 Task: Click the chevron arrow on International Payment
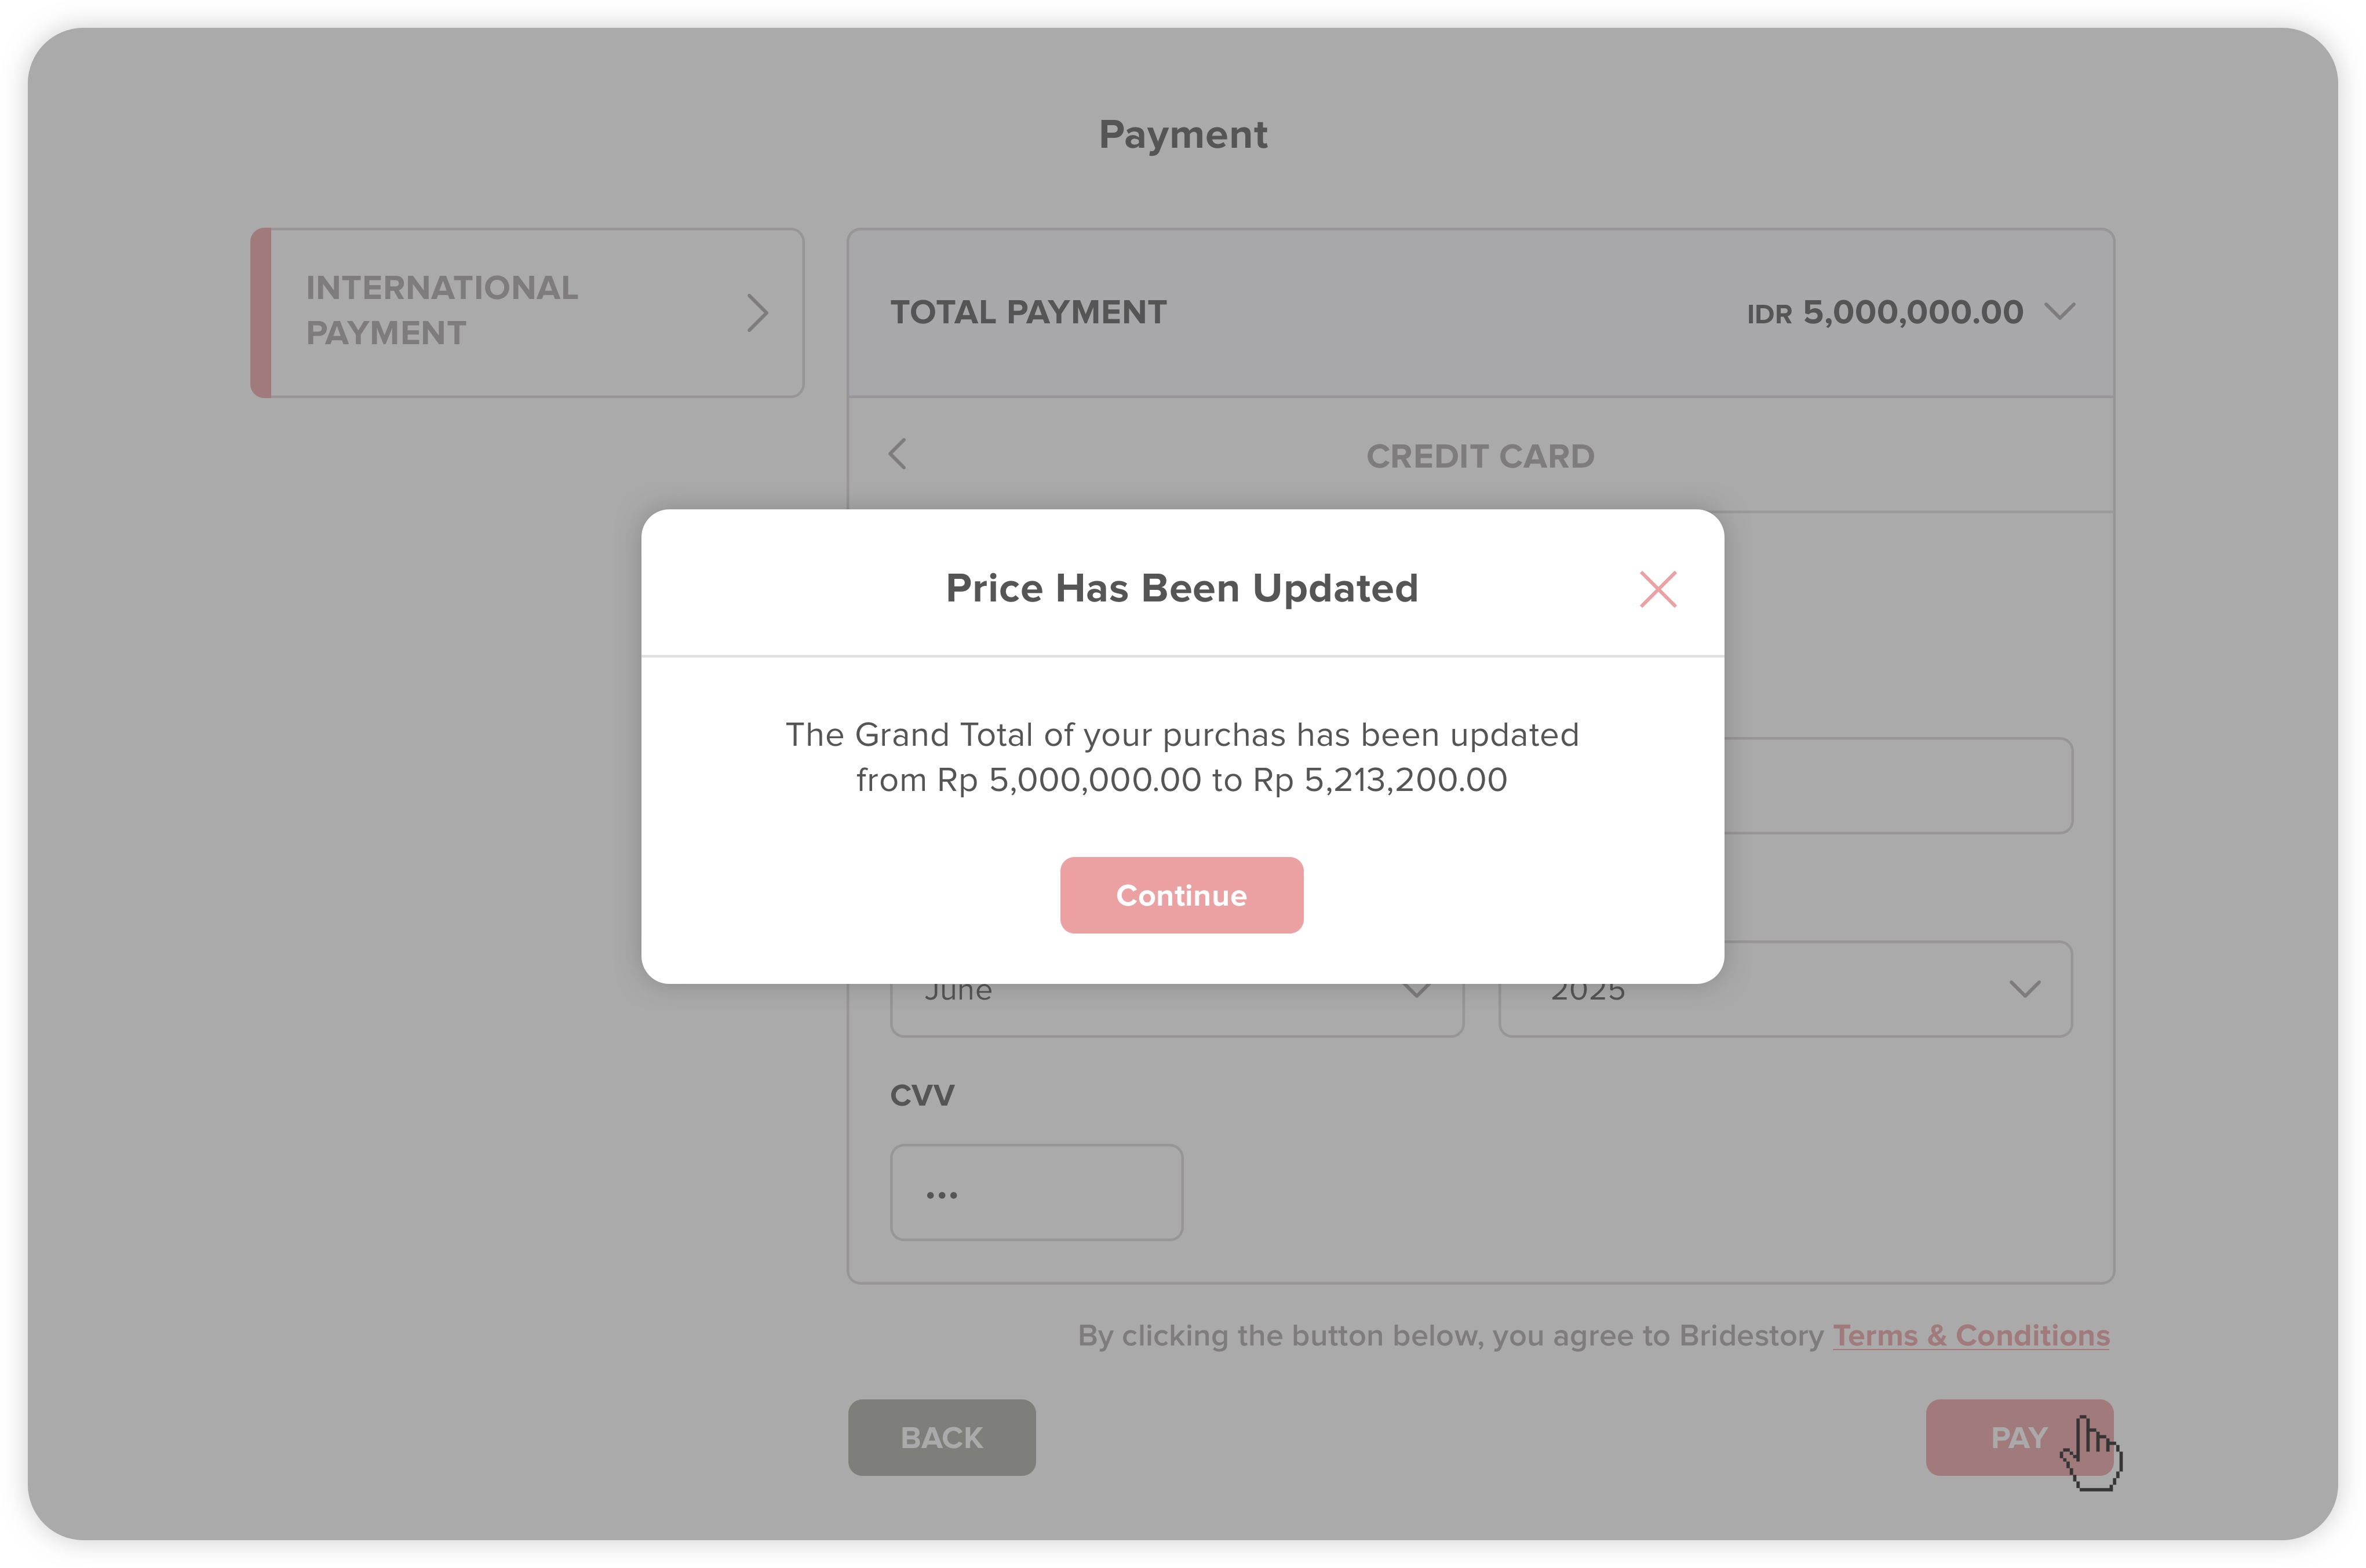coord(757,313)
